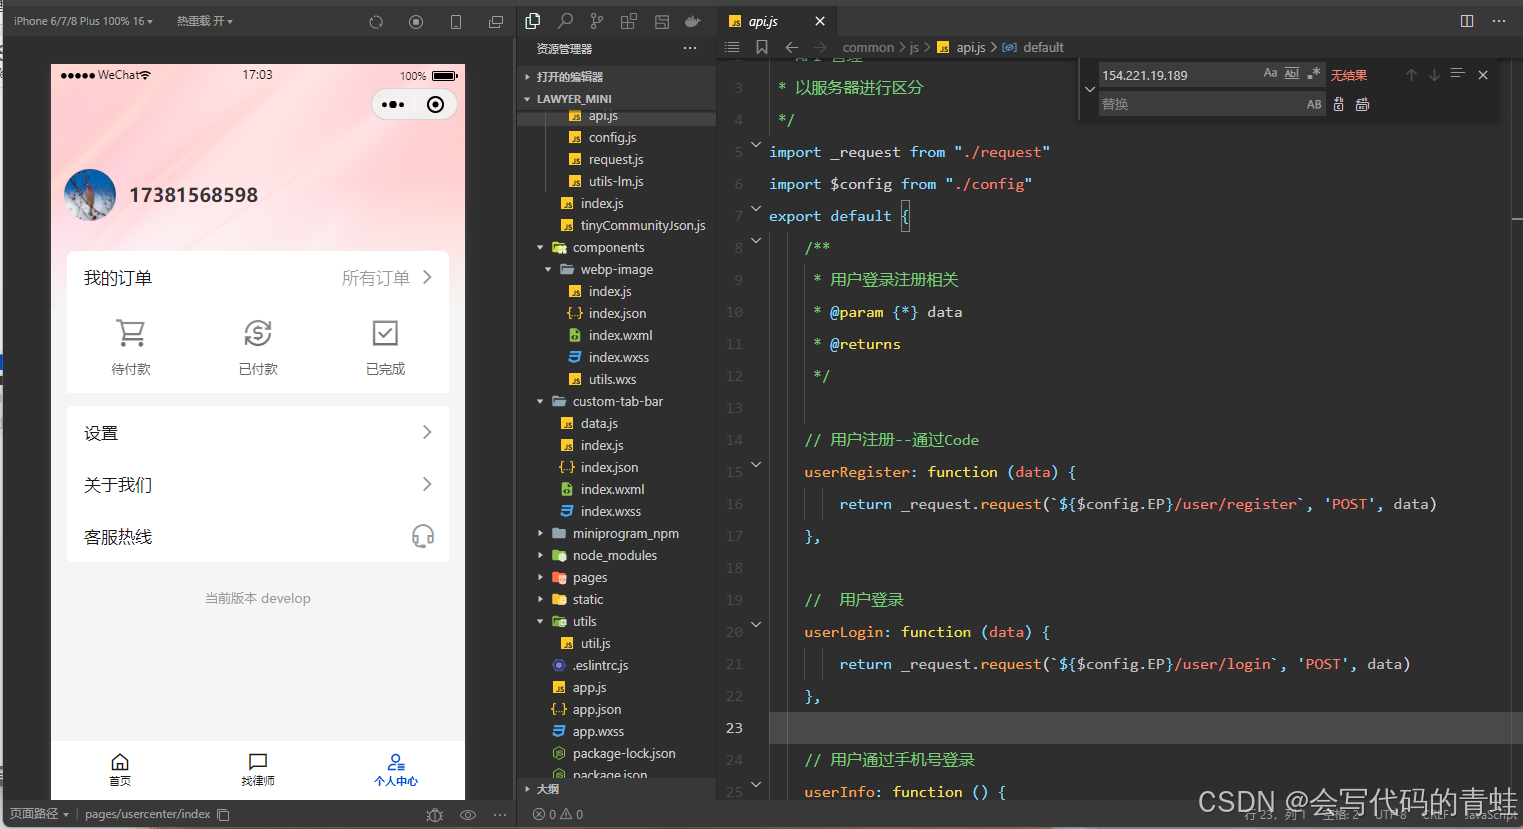Click Replace All icon in find widget
The width and height of the screenshot is (1523, 829).
[1362, 104]
